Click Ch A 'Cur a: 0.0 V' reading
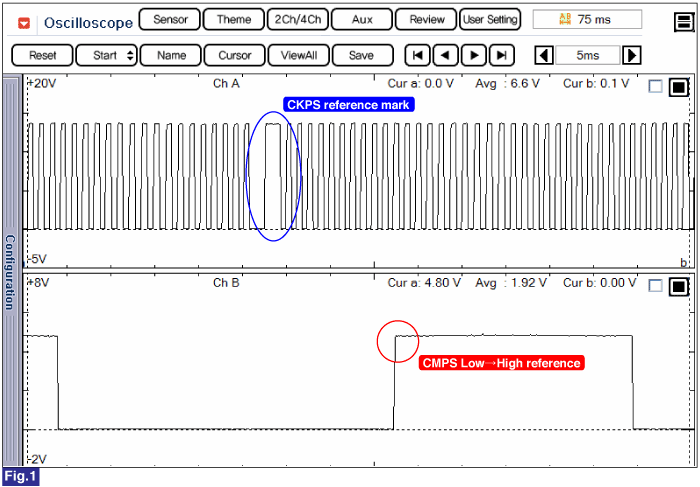The width and height of the screenshot is (700, 487). coord(421,83)
